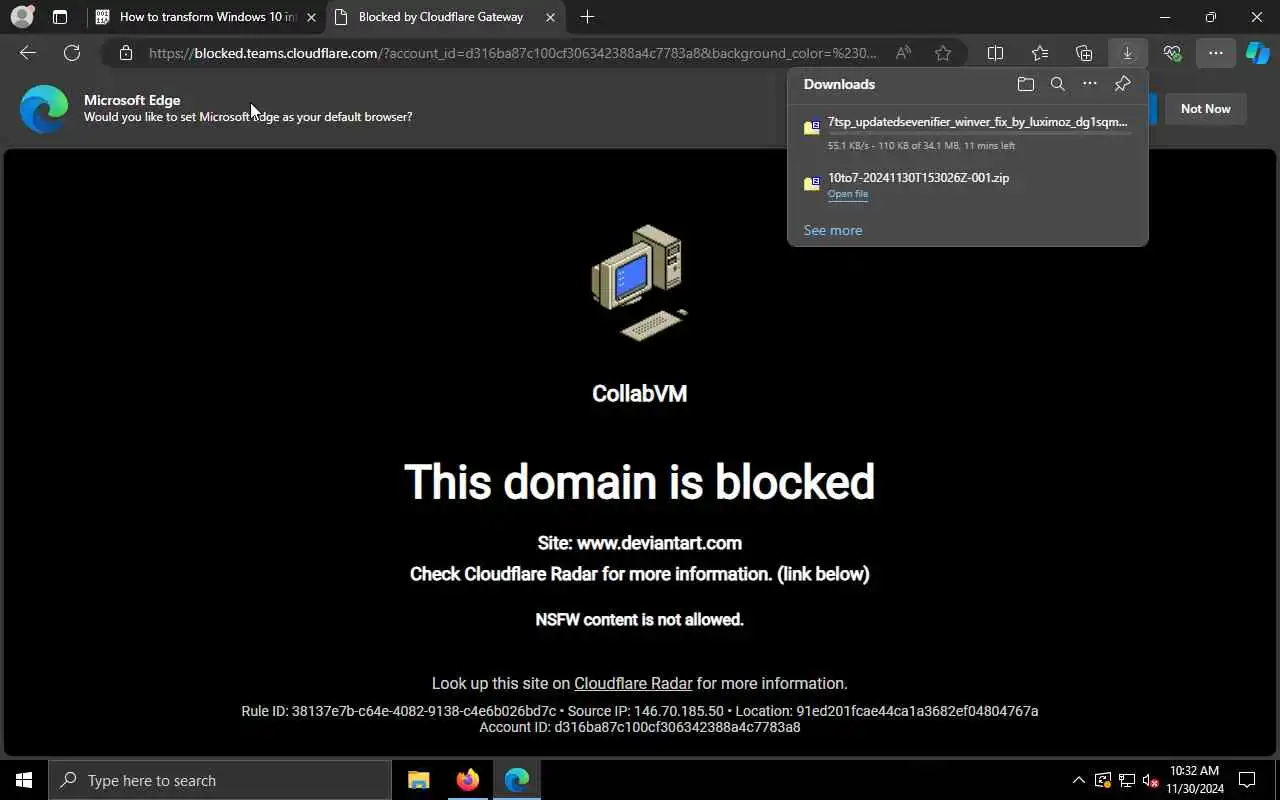Open Edge Settings and more menu

point(1215,53)
